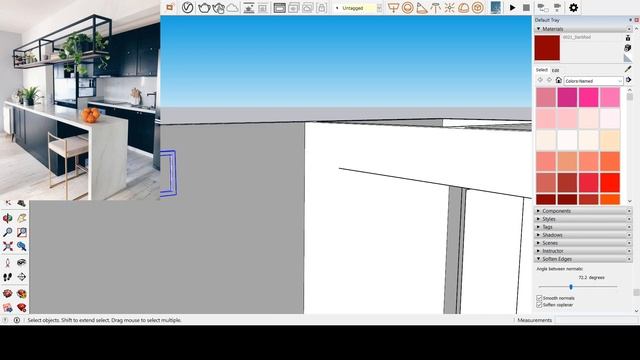Open the V-Ray Asset Editor
This screenshot has width=640, height=360.
click(187, 7)
